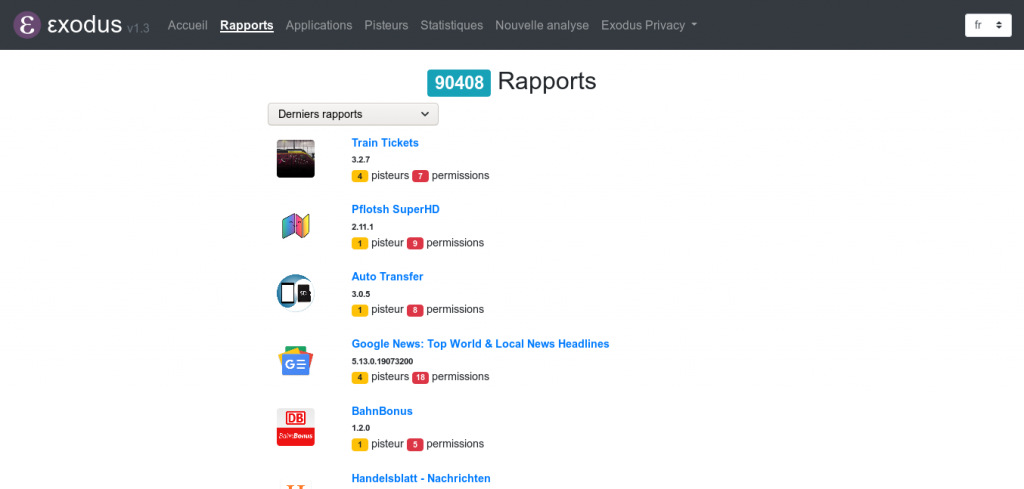
Task: Open the Train Tickets app icon
Action: pyautogui.click(x=295, y=159)
